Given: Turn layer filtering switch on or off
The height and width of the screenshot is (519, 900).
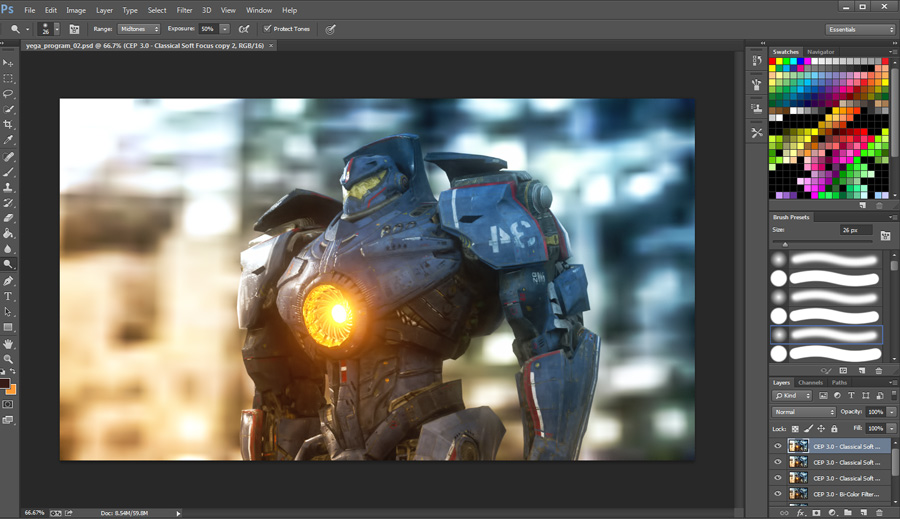Looking at the screenshot, I should point(894,395).
